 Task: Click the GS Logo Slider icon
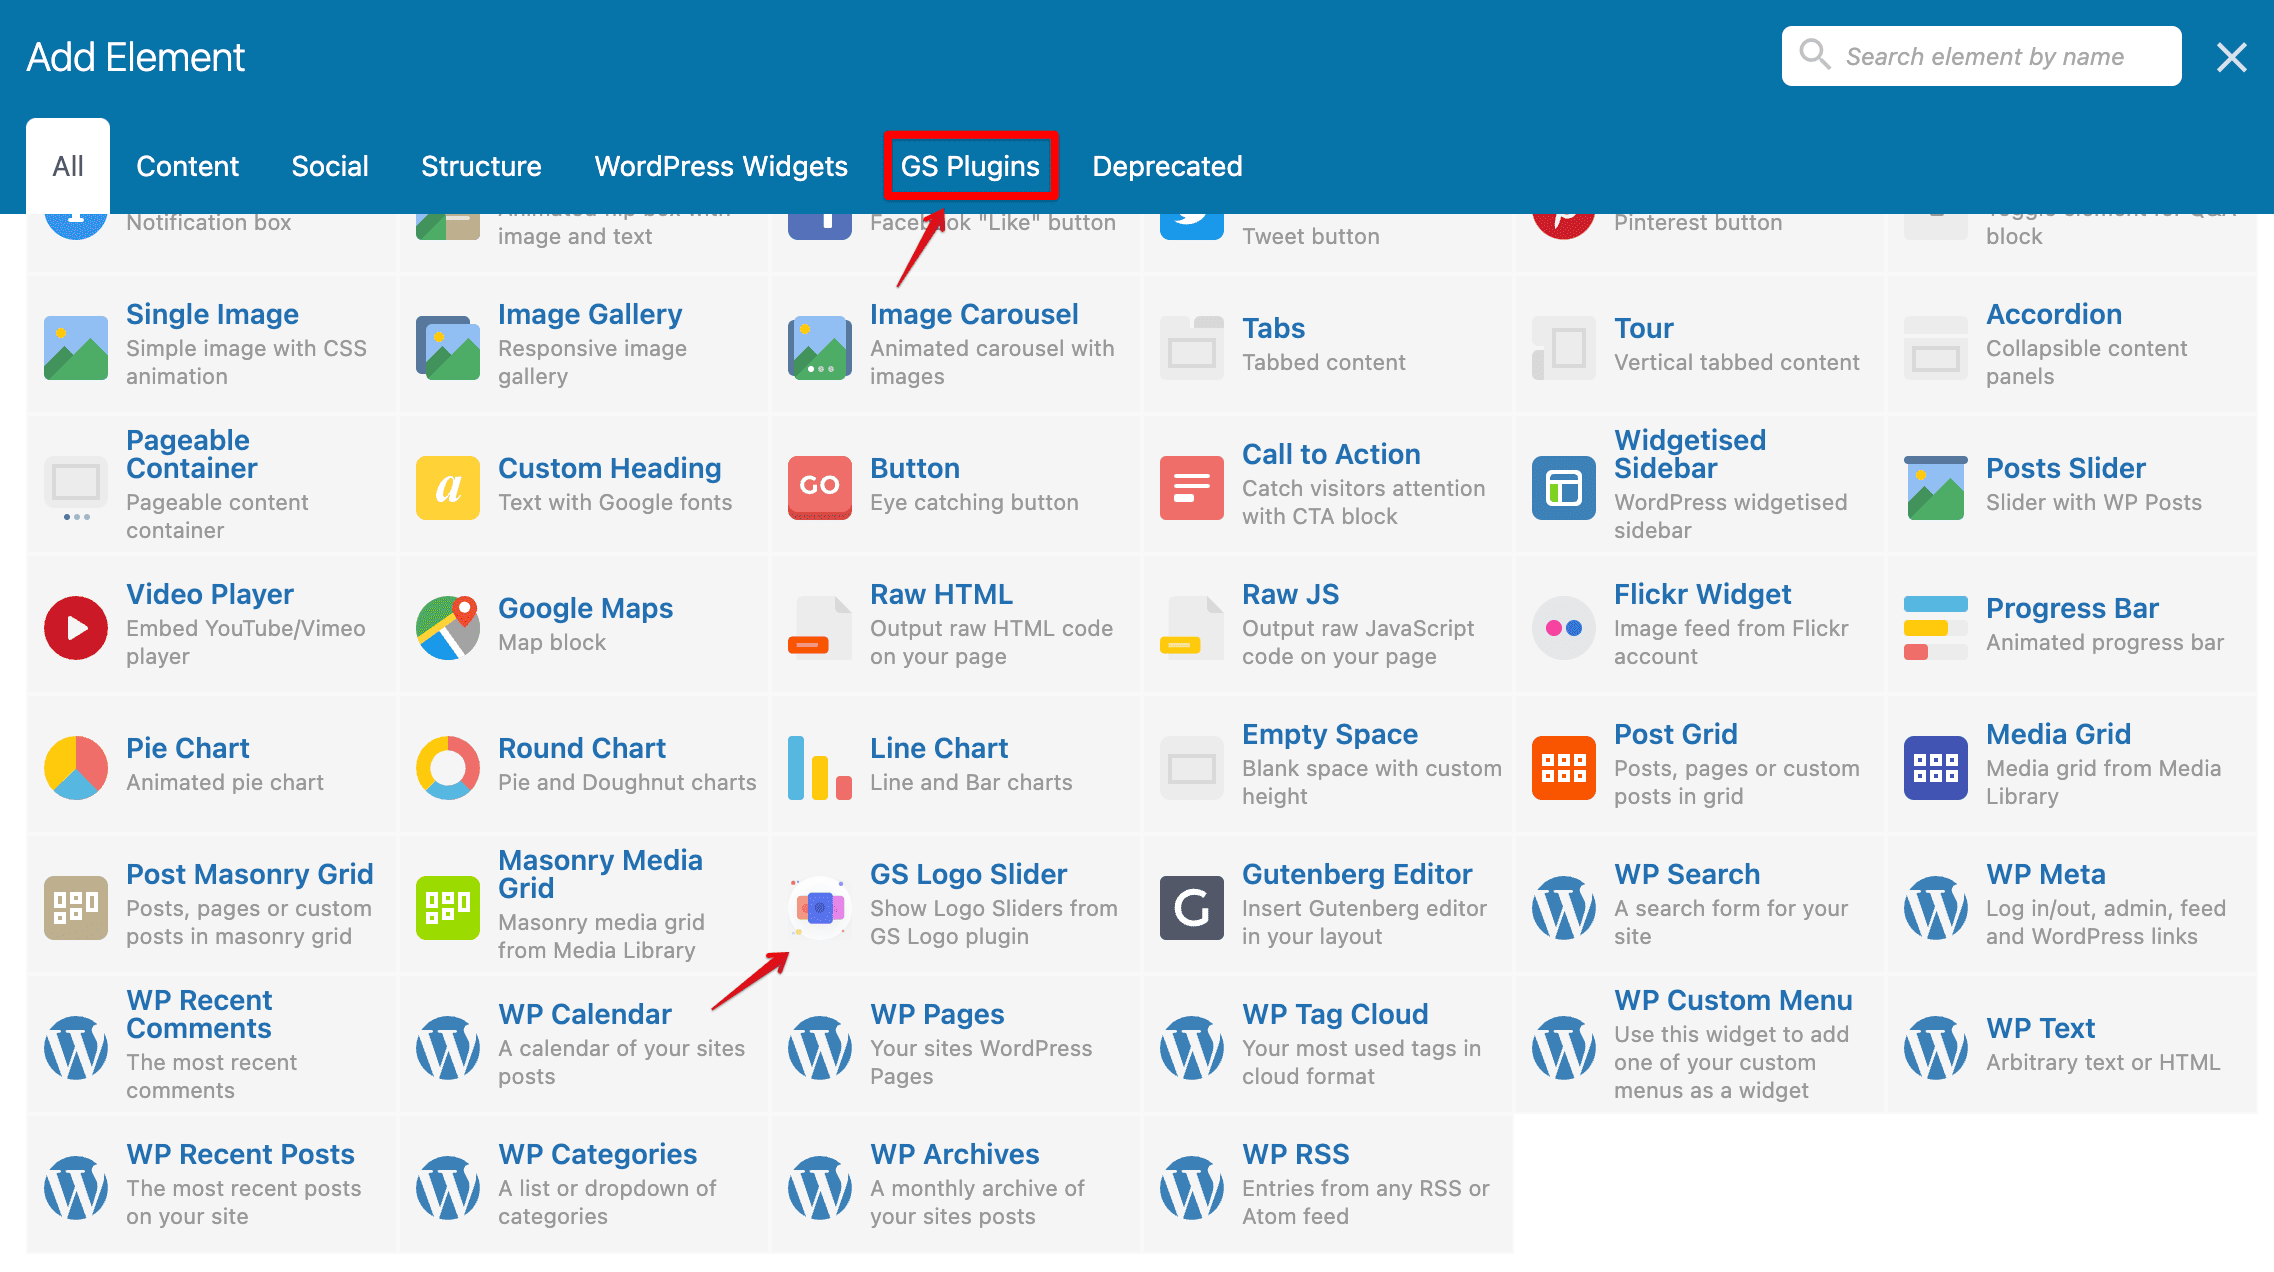(x=818, y=903)
